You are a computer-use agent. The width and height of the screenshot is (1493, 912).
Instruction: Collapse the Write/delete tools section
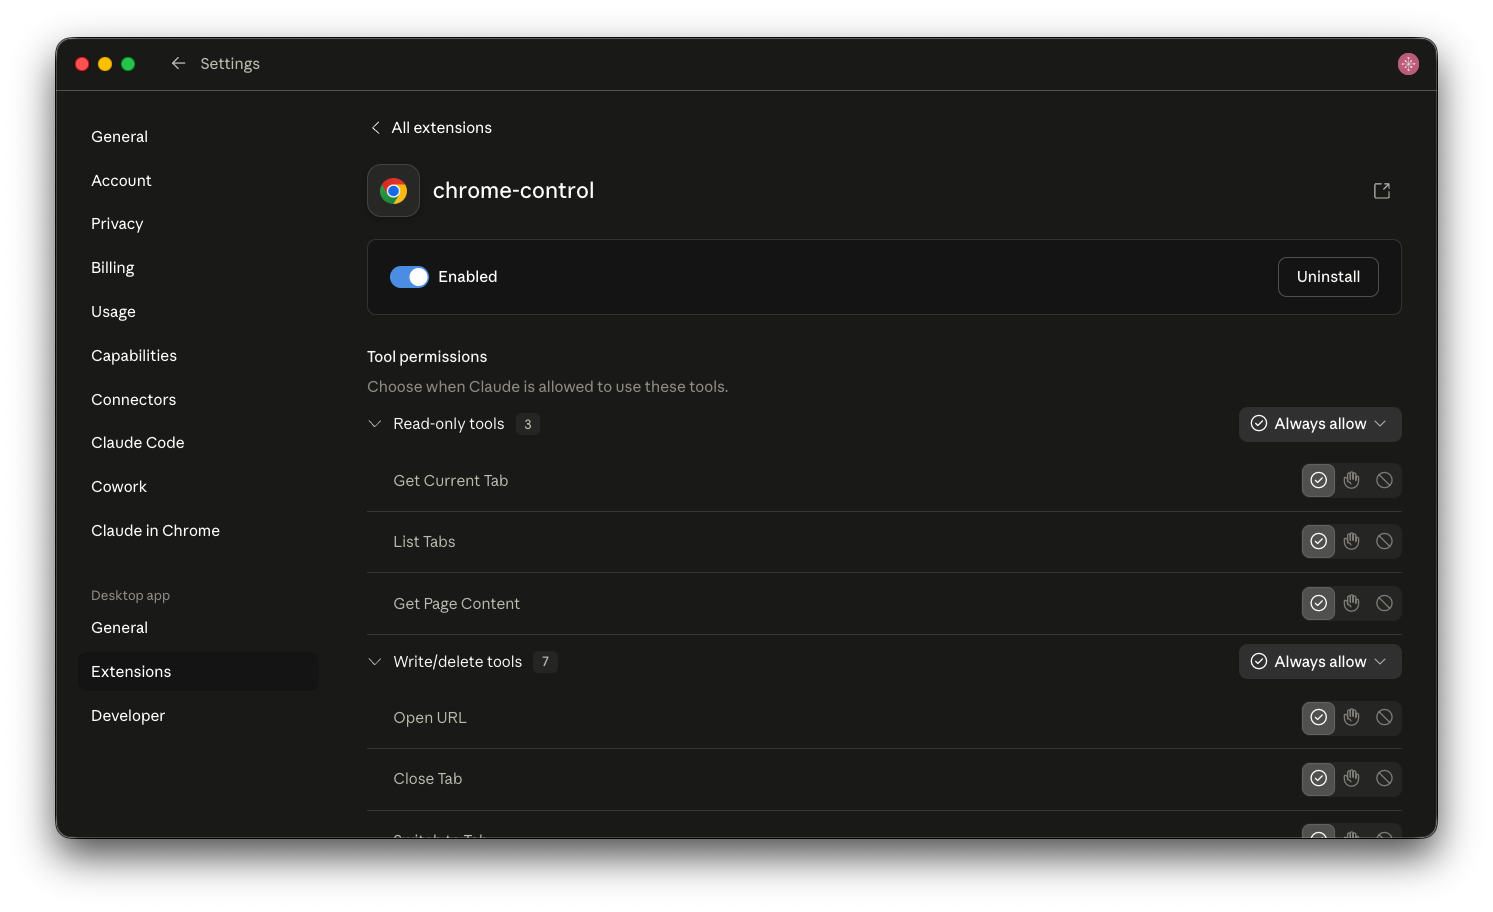pos(375,662)
